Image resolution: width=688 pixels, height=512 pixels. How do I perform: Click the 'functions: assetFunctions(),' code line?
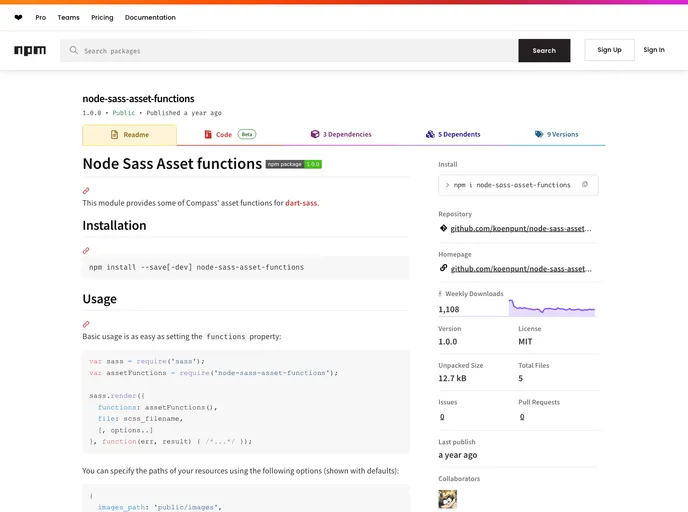click(x=158, y=407)
